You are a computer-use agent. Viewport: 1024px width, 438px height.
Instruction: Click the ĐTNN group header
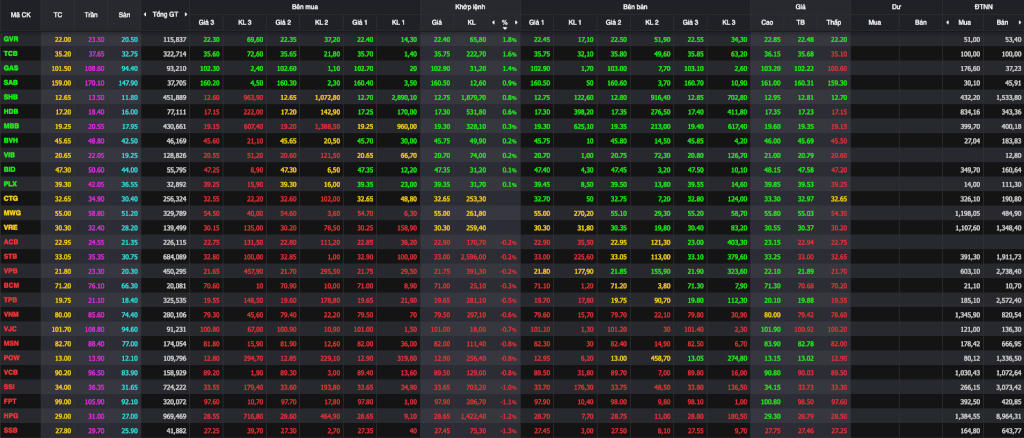coord(983,6)
